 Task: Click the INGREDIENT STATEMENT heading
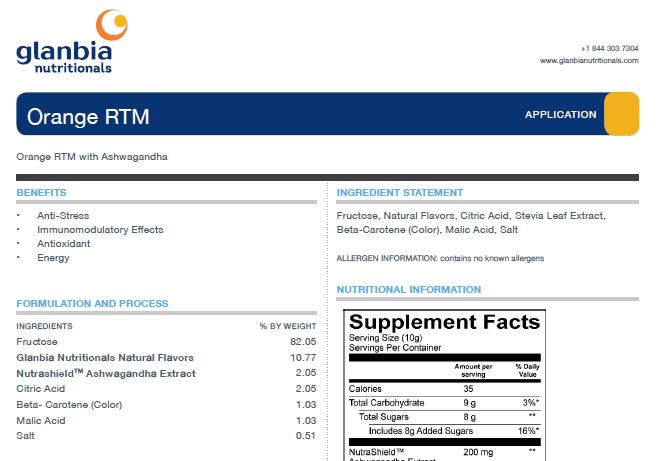point(400,192)
